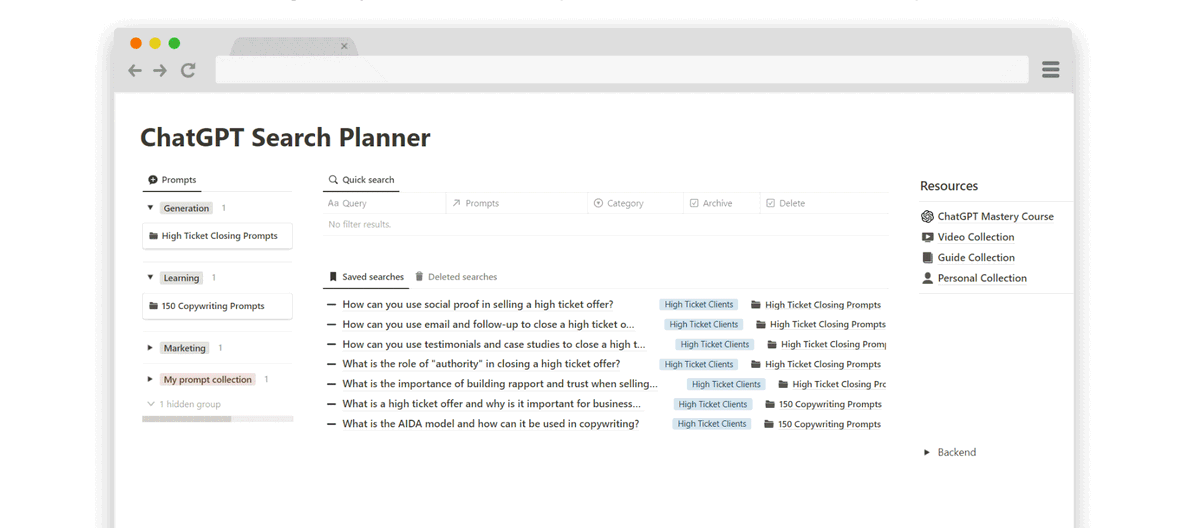Open the social proof search query
The image size is (1200, 528).
tap(478, 304)
